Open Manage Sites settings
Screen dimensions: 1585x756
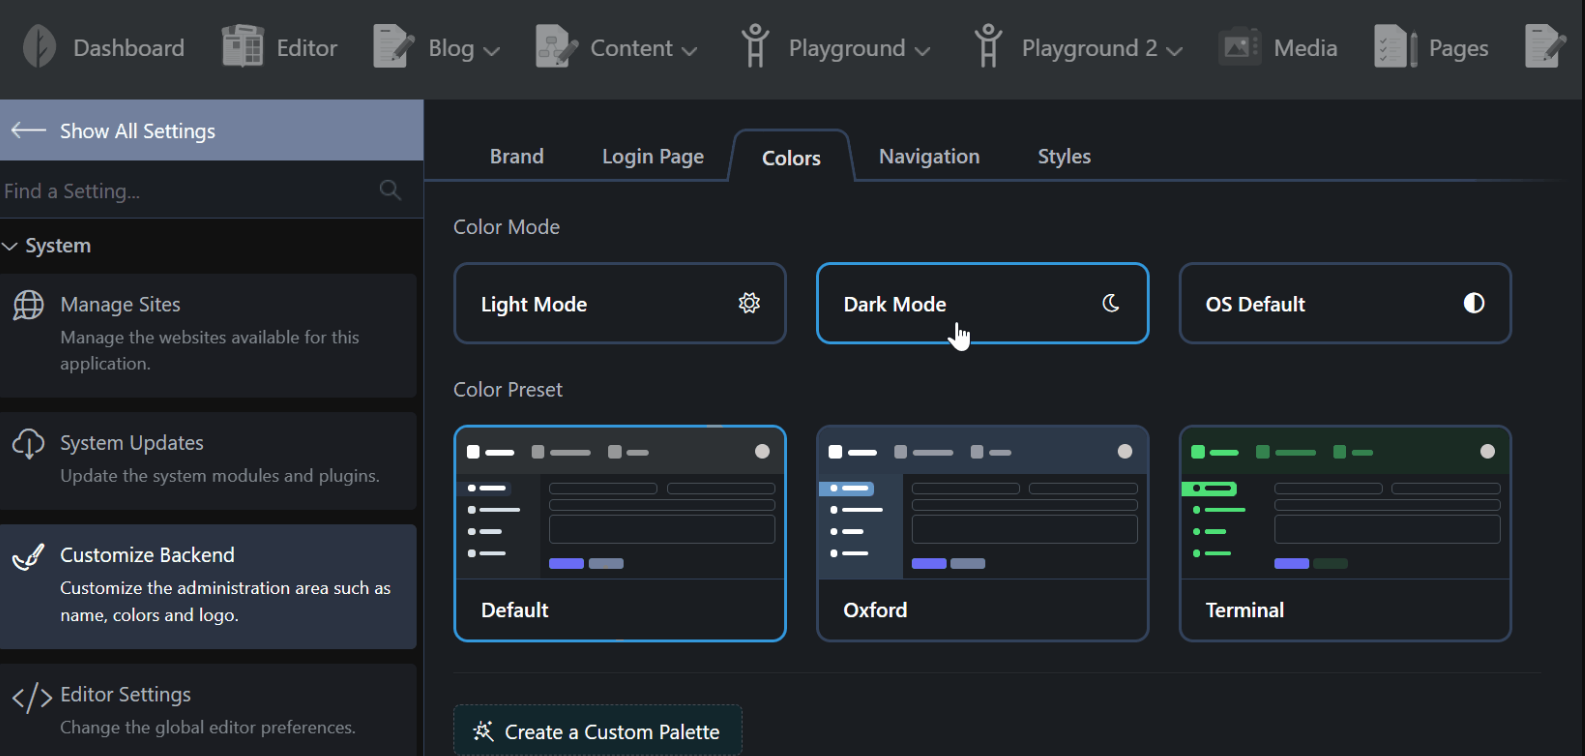coord(208,335)
